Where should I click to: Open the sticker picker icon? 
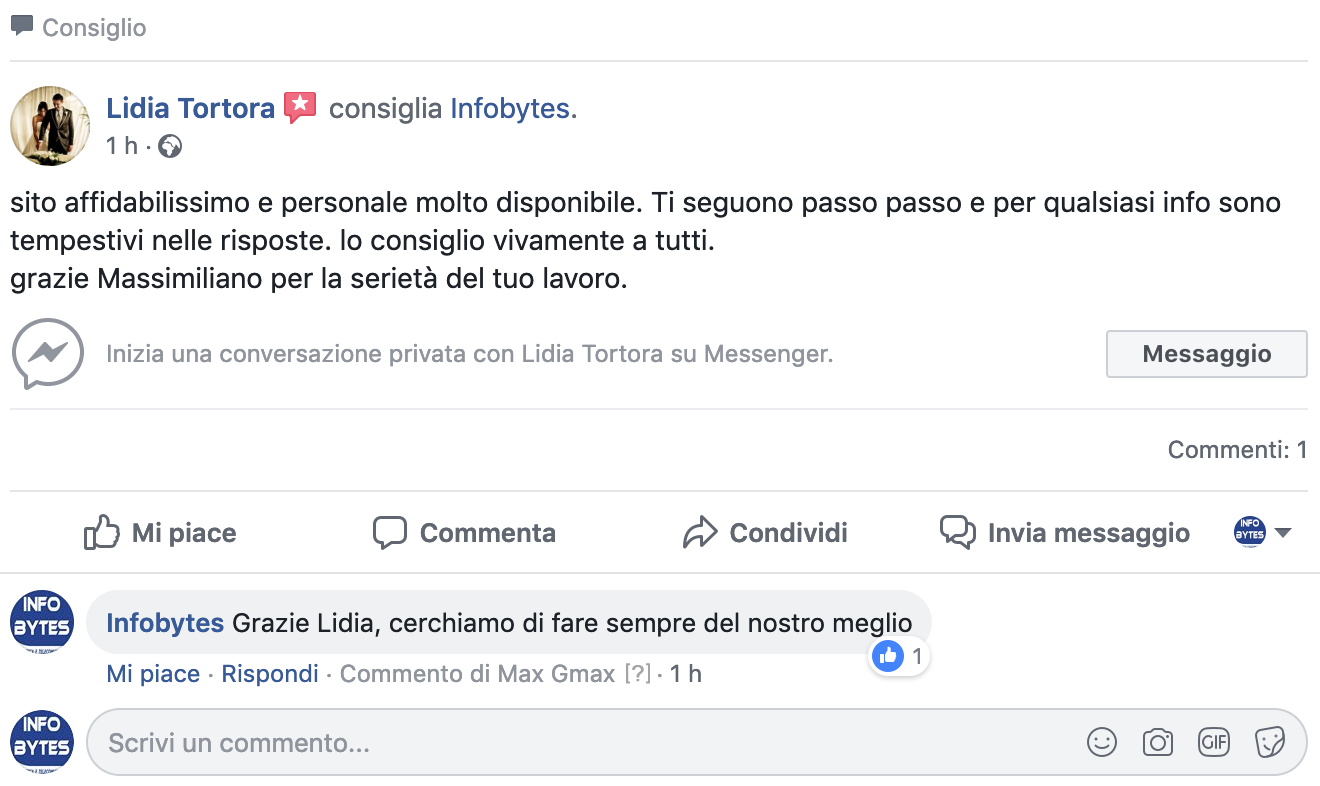click(x=1269, y=742)
